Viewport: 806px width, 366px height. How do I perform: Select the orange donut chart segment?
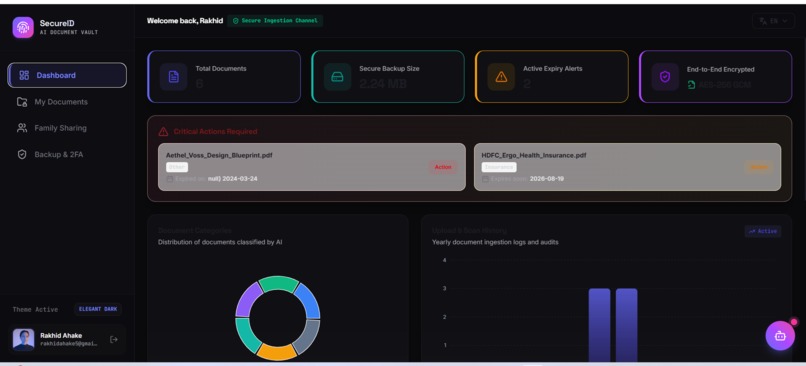[x=277, y=352]
